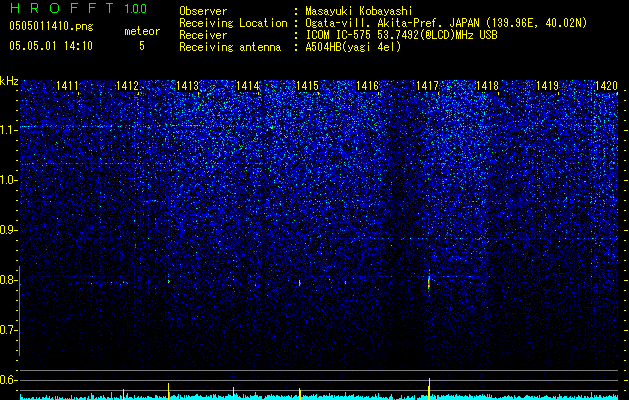629x400 pixels.
Task: Click the date stamp 05.05.01 14:10
Action: (51, 46)
